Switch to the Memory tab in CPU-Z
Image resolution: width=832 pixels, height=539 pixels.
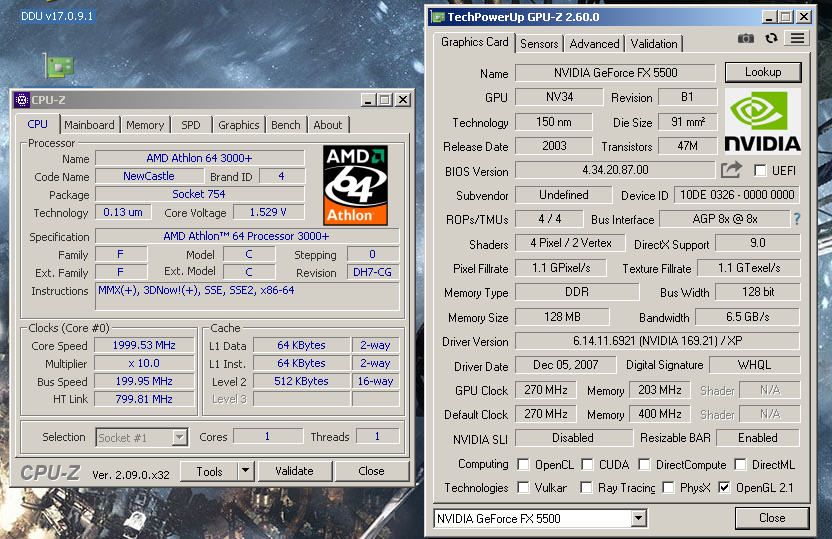[145, 125]
